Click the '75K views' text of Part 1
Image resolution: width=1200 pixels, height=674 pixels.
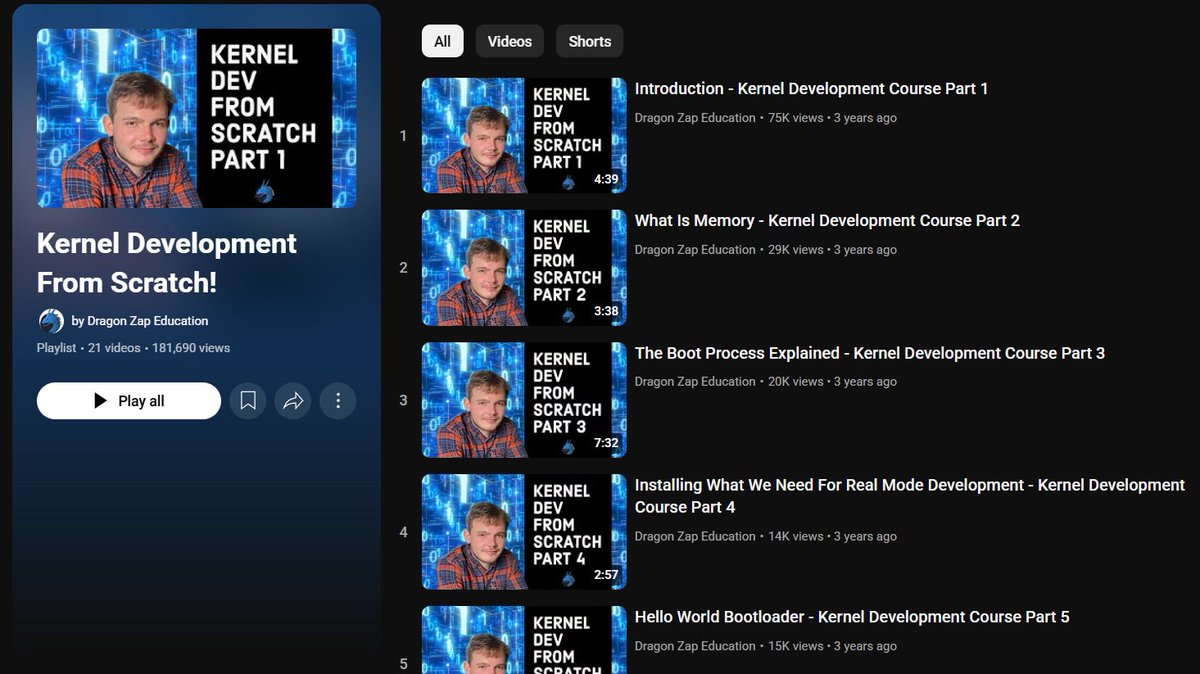click(x=796, y=118)
